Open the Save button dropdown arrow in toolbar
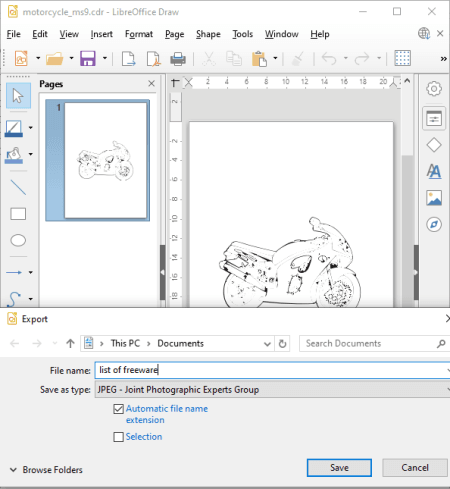The height and width of the screenshot is (489, 450). point(105,58)
